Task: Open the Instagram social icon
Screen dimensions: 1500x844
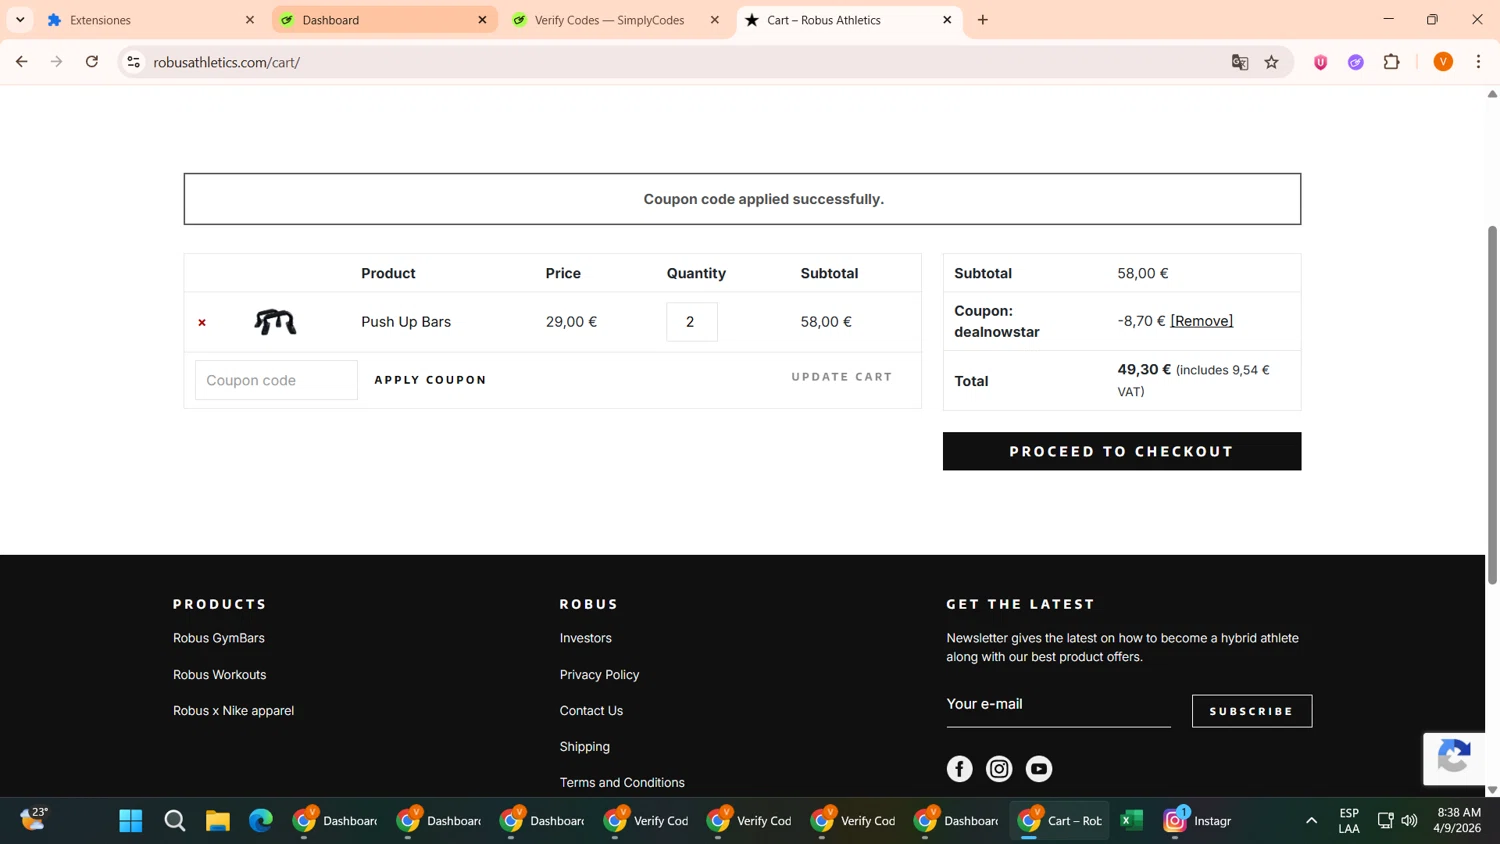Action: click(999, 769)
